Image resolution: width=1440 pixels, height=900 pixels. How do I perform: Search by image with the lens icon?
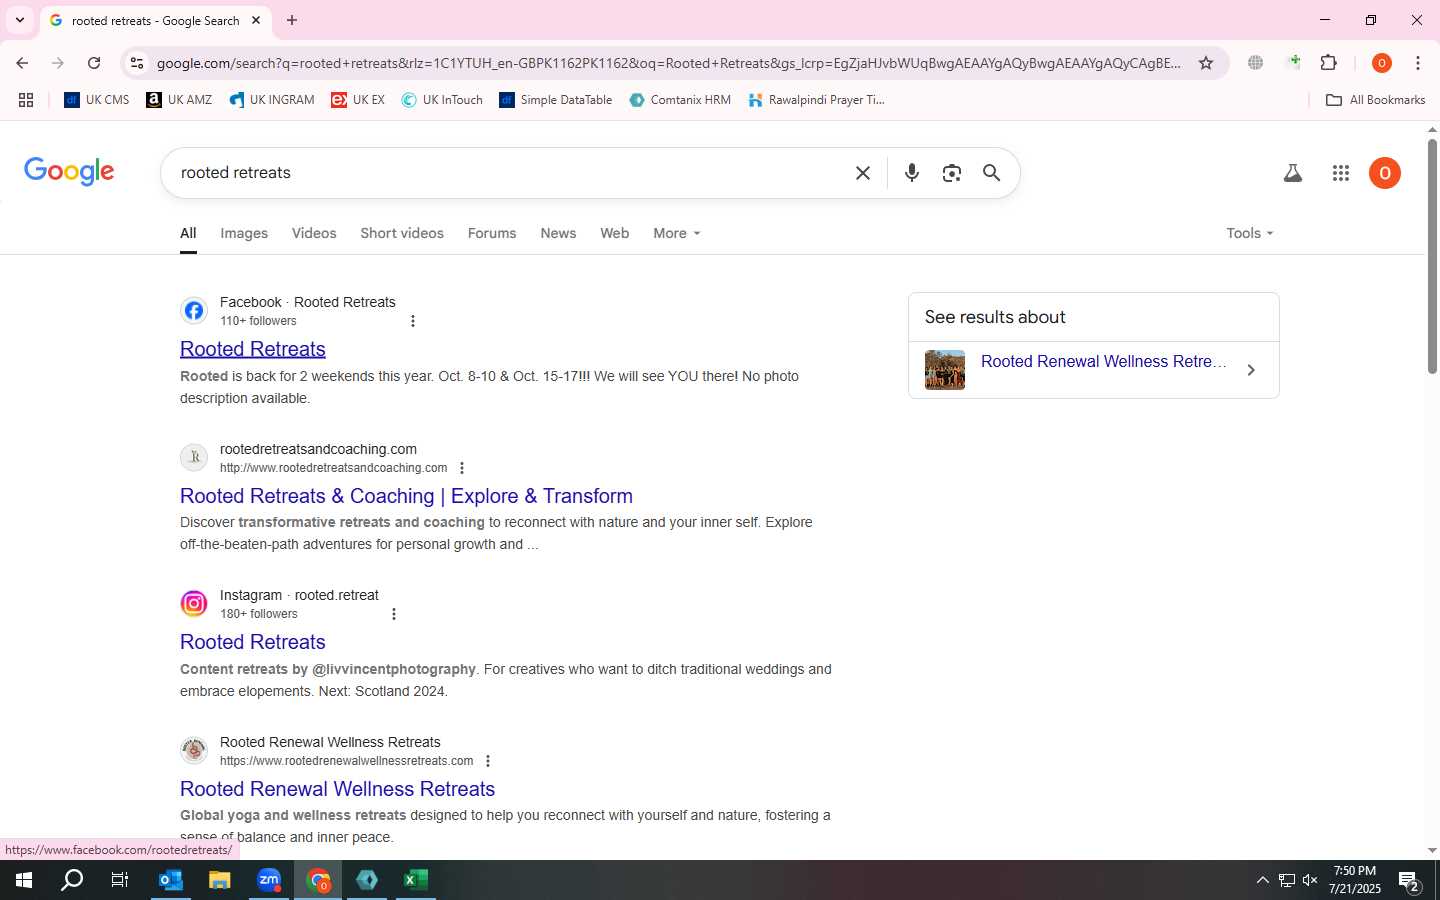point(952,173)
